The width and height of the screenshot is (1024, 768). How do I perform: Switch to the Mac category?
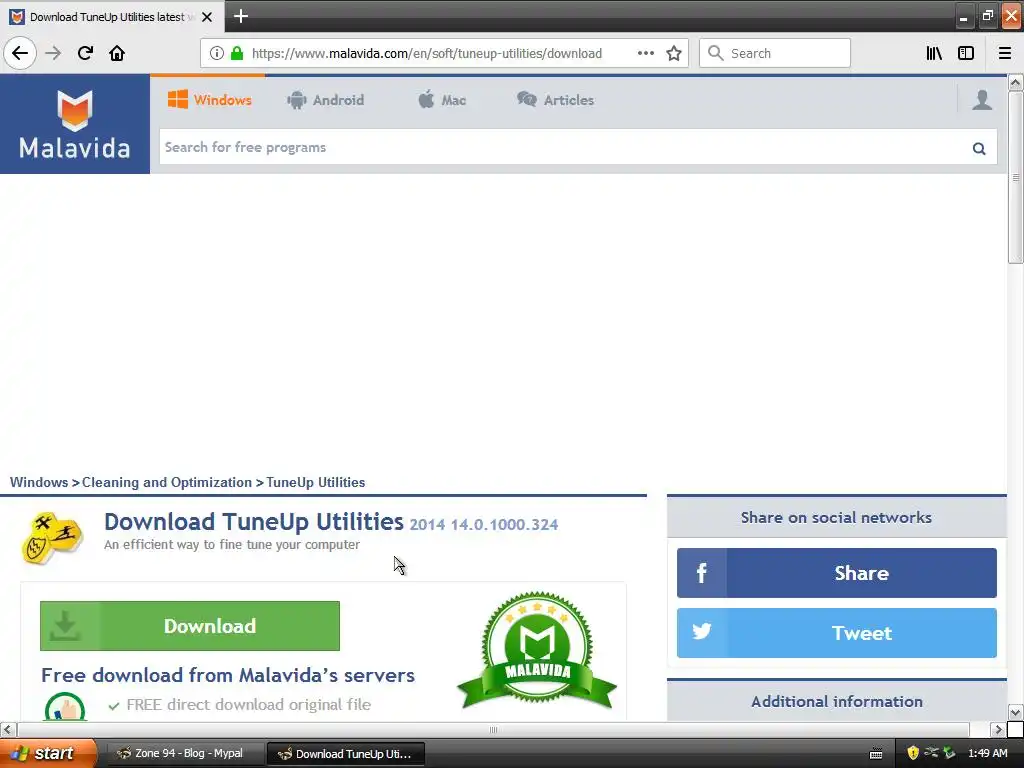point(442,100)
